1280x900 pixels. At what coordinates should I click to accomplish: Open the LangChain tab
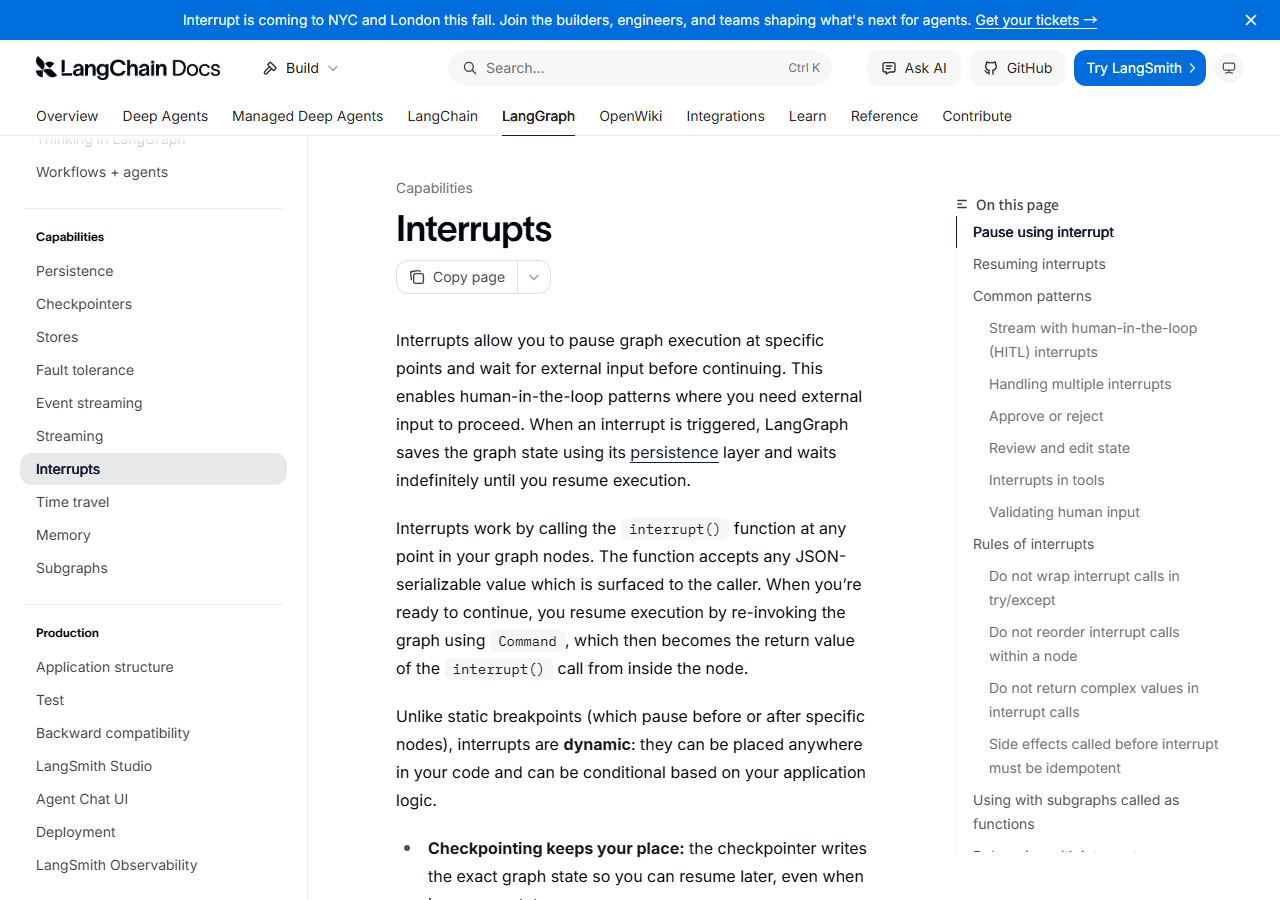tap(443, 116)
